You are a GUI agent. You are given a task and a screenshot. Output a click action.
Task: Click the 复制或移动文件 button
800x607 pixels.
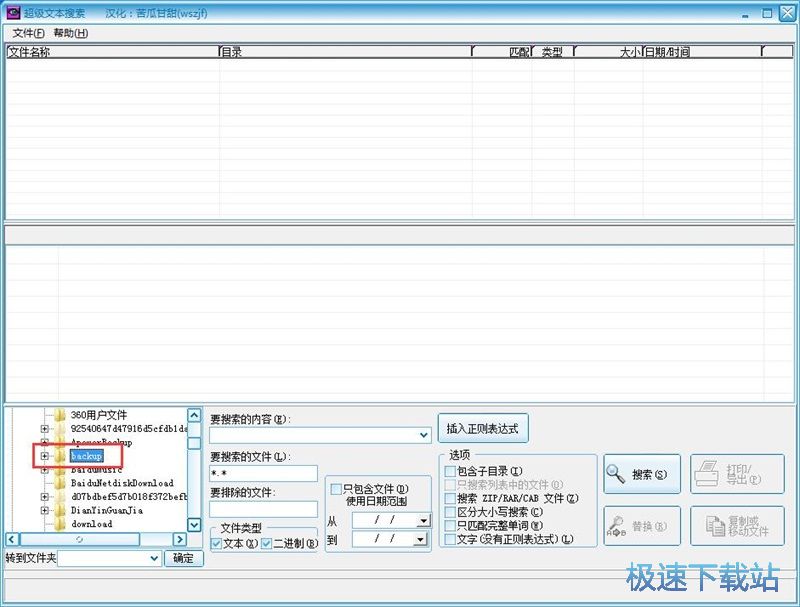737,526
